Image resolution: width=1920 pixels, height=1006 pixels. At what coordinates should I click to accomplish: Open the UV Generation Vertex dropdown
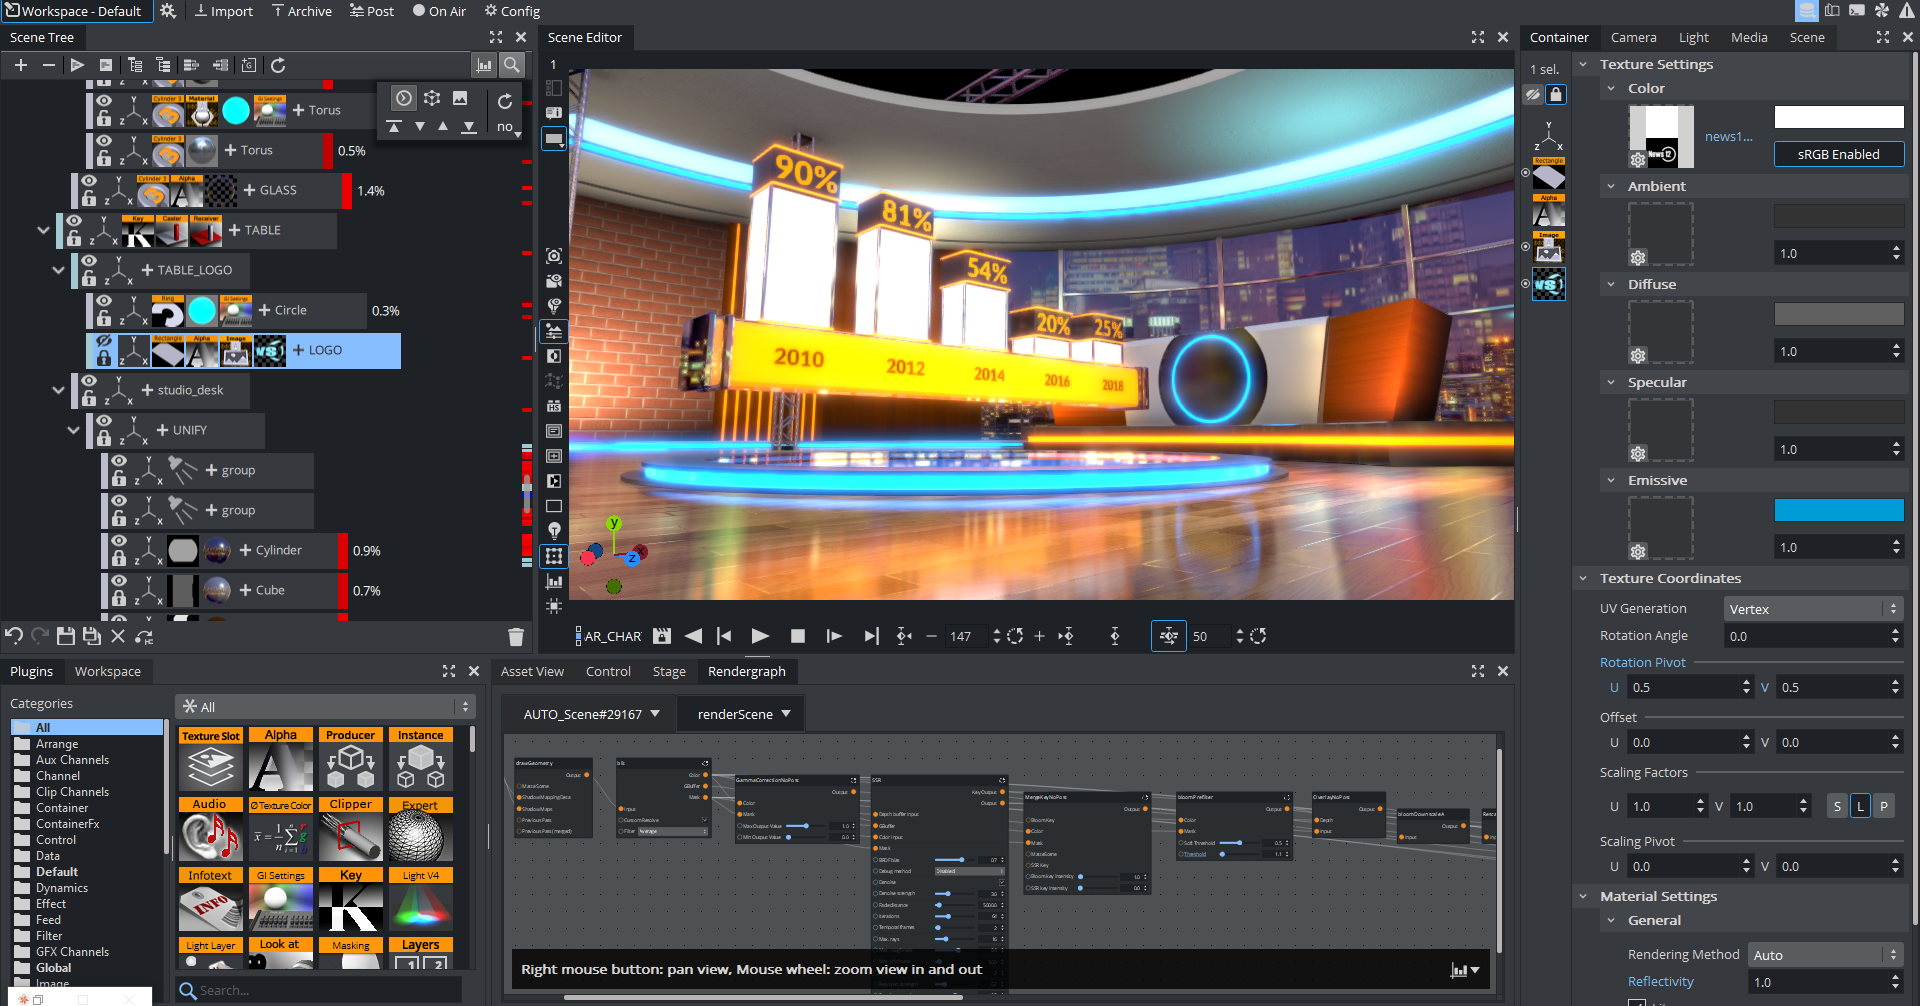tap(1812, 609)
